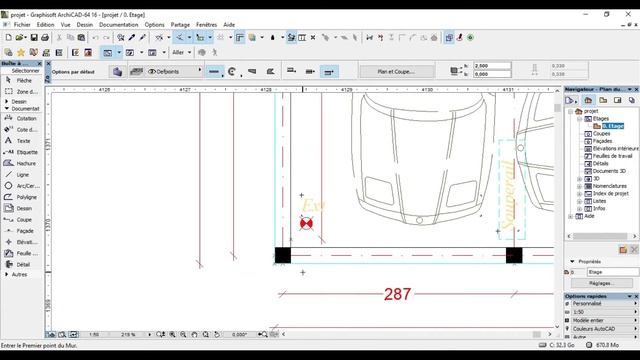Image resolution: width=640 pixels, height=360 pixels.
Task: Collapse the Documentat section in toolbox
Action: 7,109
